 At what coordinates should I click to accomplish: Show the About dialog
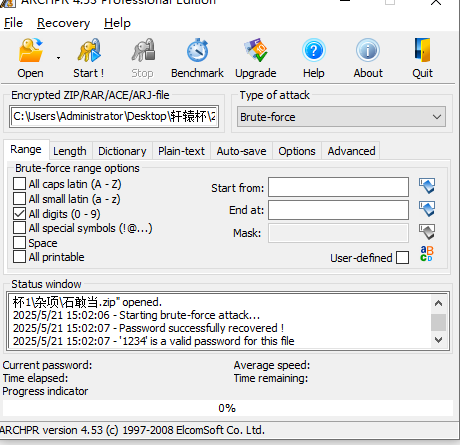tap(368, 58)
